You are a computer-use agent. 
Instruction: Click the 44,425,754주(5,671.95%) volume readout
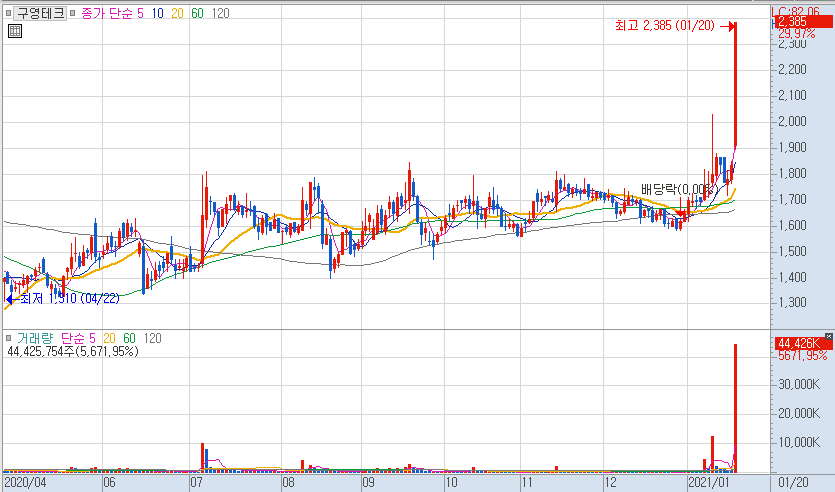coord(73,351)
